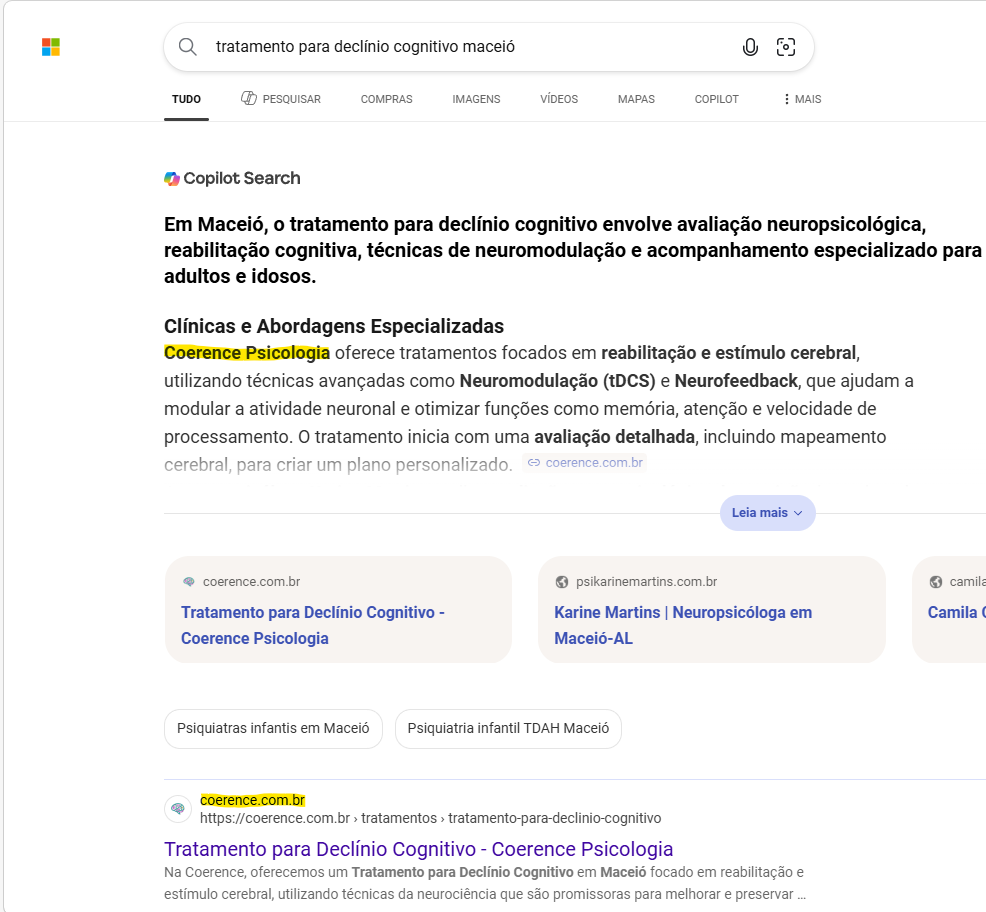Click the coerence.com.br result URL breadcrumb
This screenshot has width=986, height=912.
(430, 818)
